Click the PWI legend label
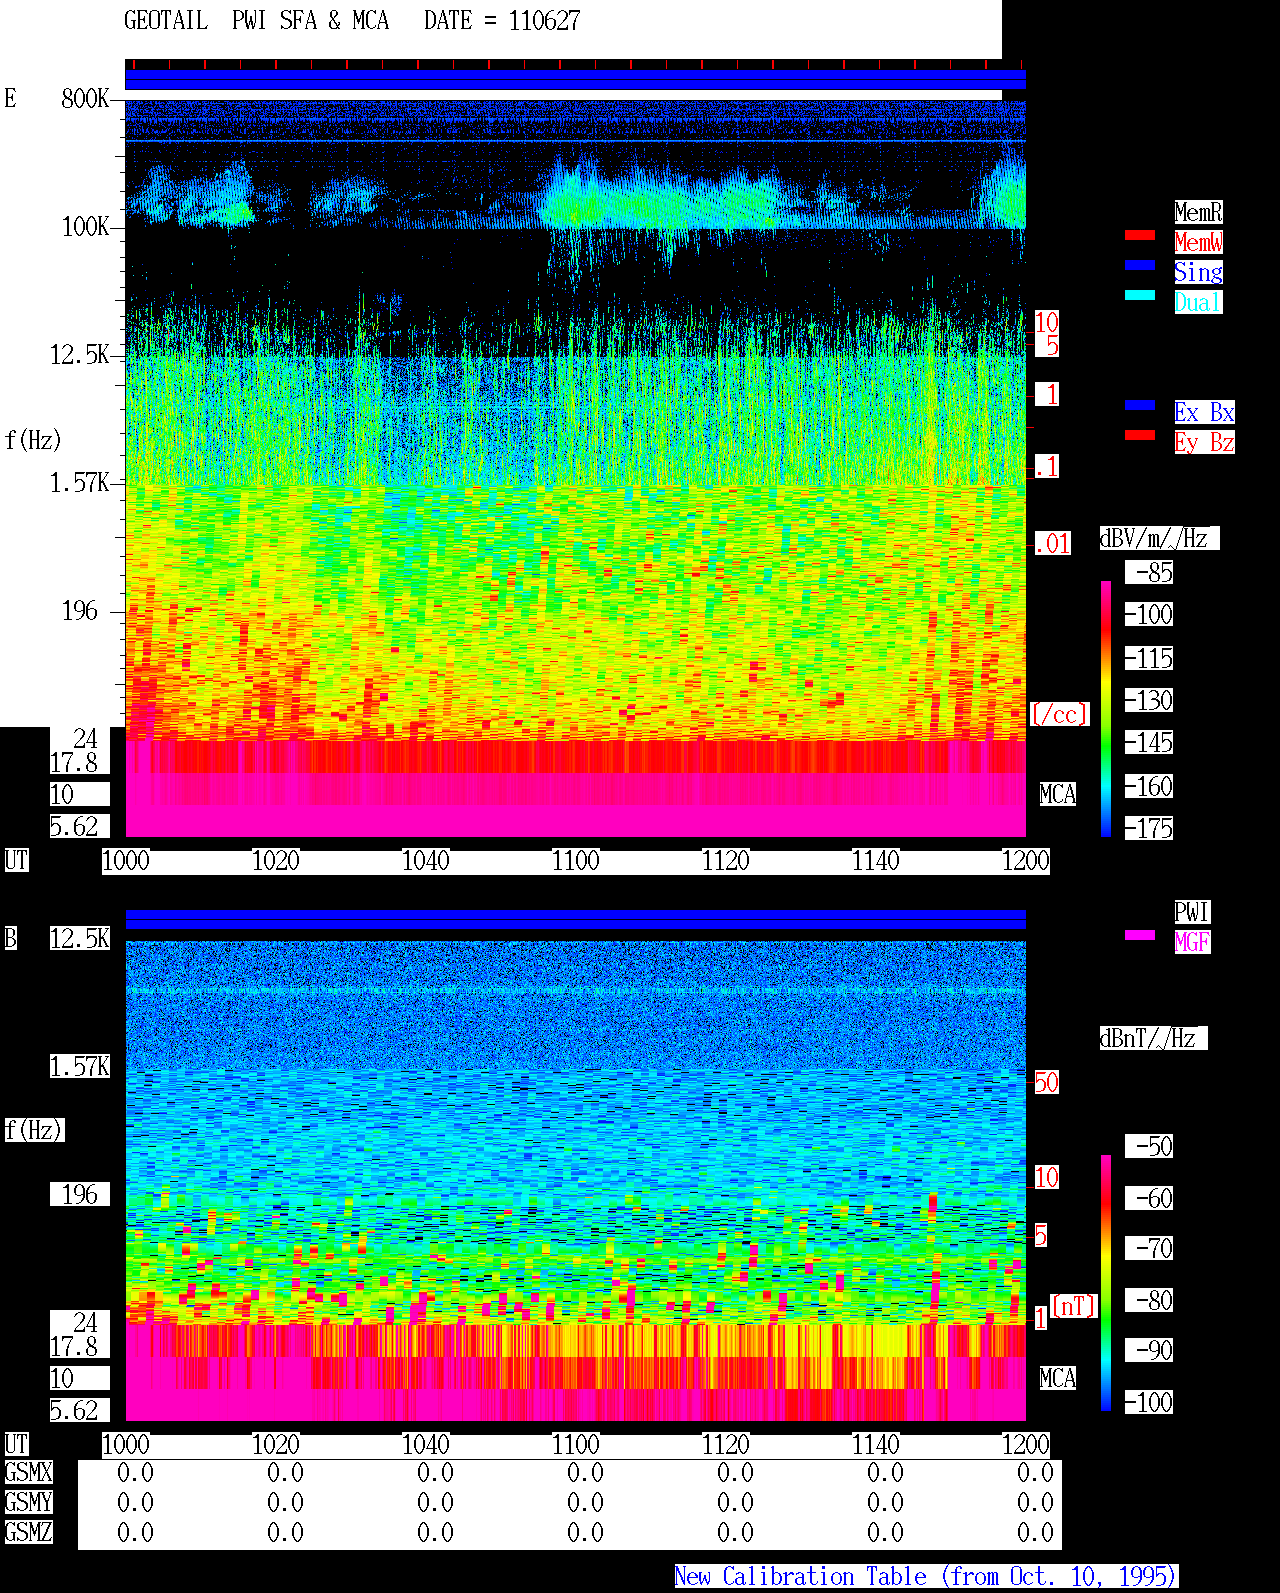 pyautogui.click(x=1192, y=912)
